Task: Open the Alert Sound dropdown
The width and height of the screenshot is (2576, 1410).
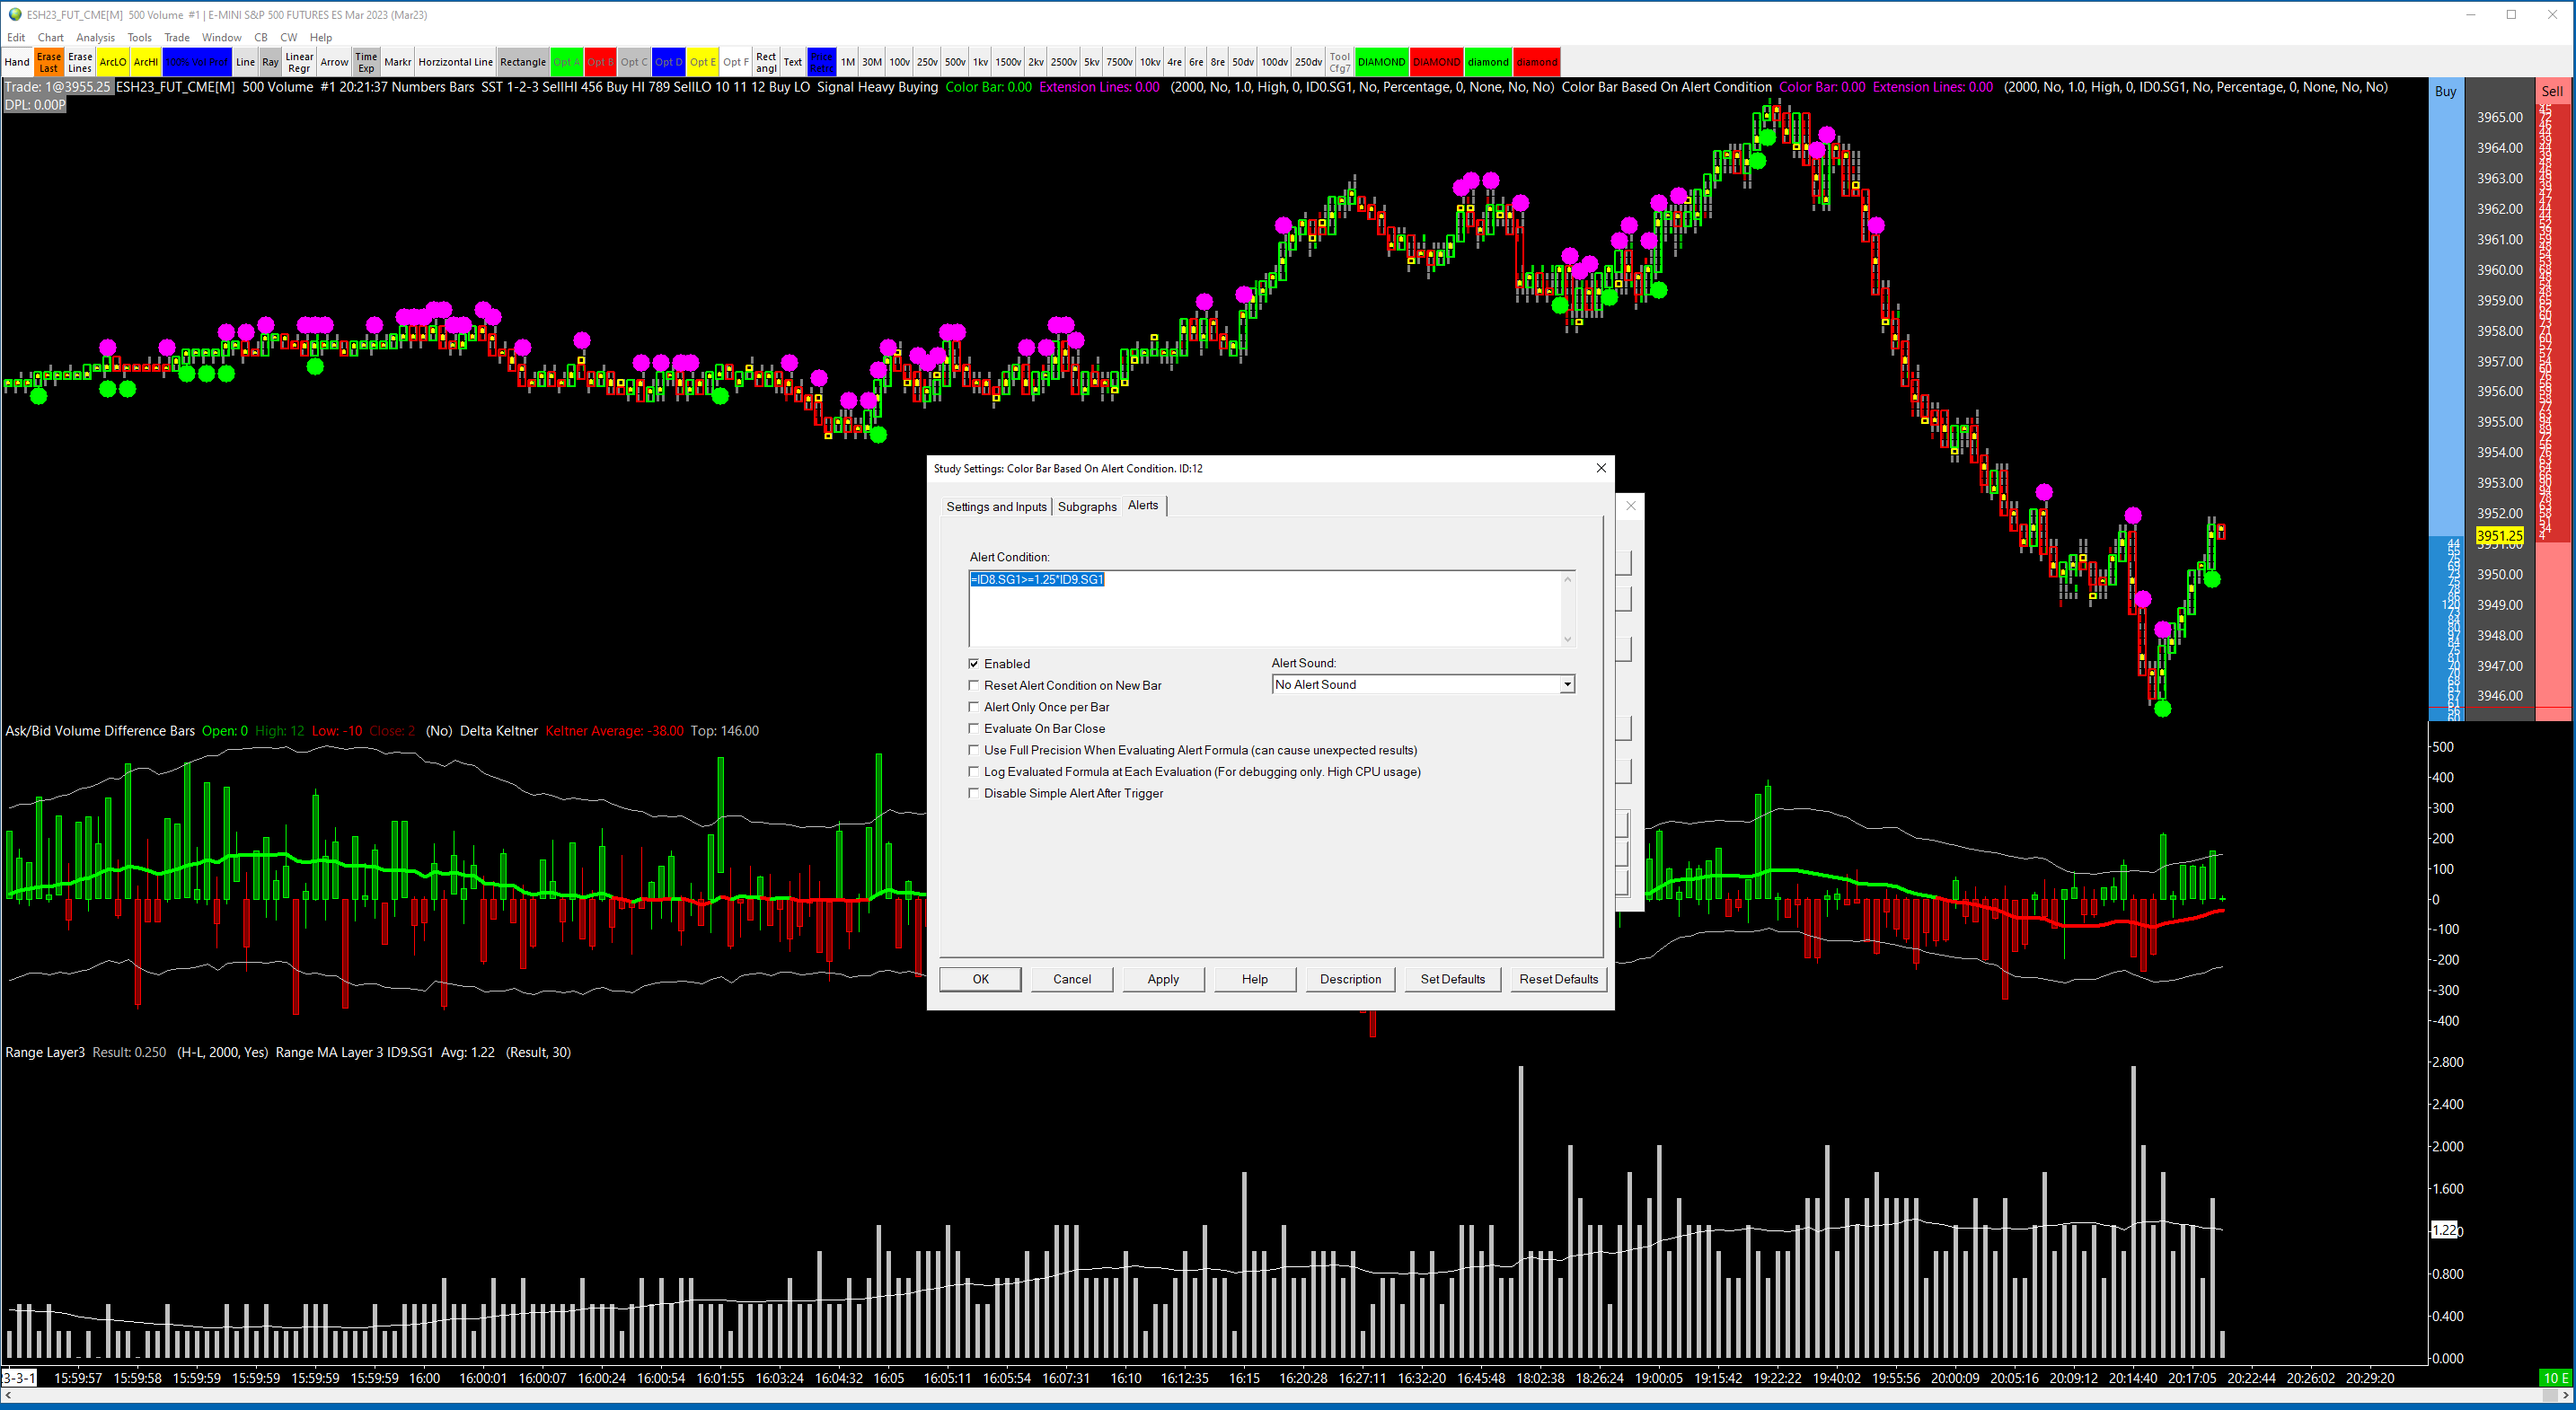Action: (x=1567, y=685)
